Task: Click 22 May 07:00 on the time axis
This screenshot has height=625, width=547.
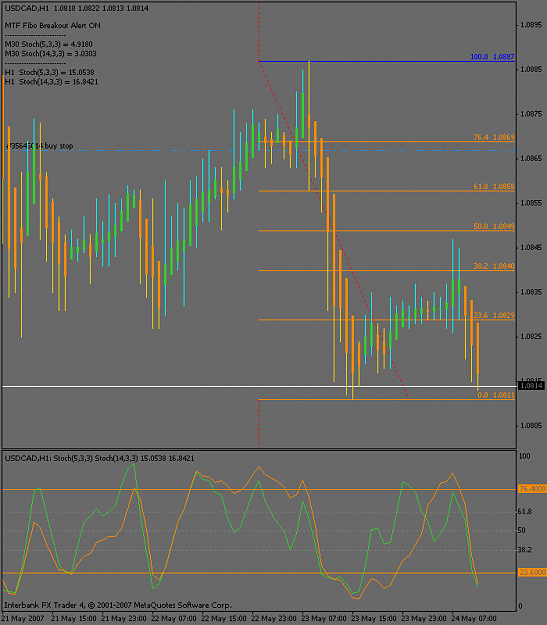Action: coord(174,619)
